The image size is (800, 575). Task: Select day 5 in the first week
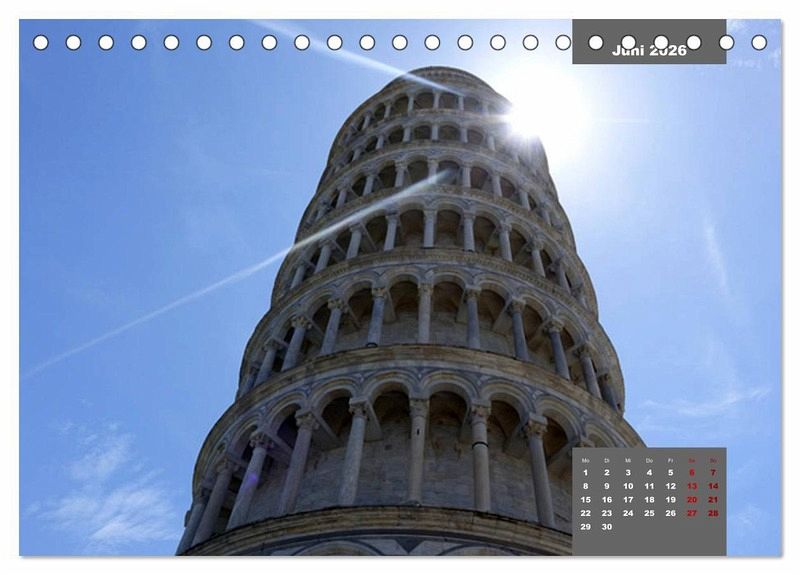(670, 472)
